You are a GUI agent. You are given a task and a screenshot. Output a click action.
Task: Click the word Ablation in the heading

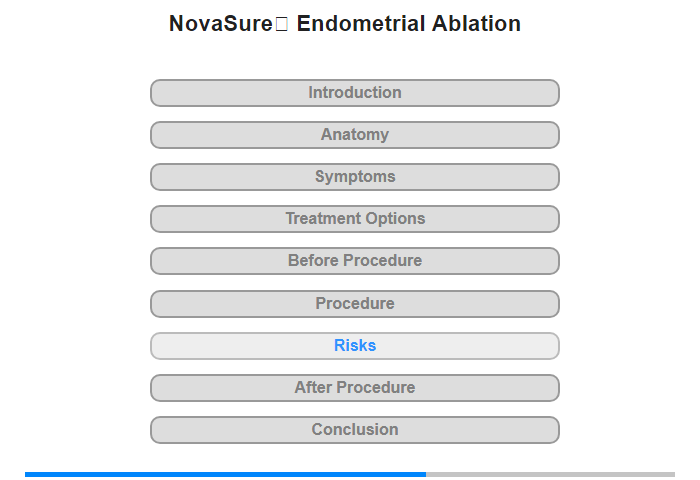tap(474, 24)
